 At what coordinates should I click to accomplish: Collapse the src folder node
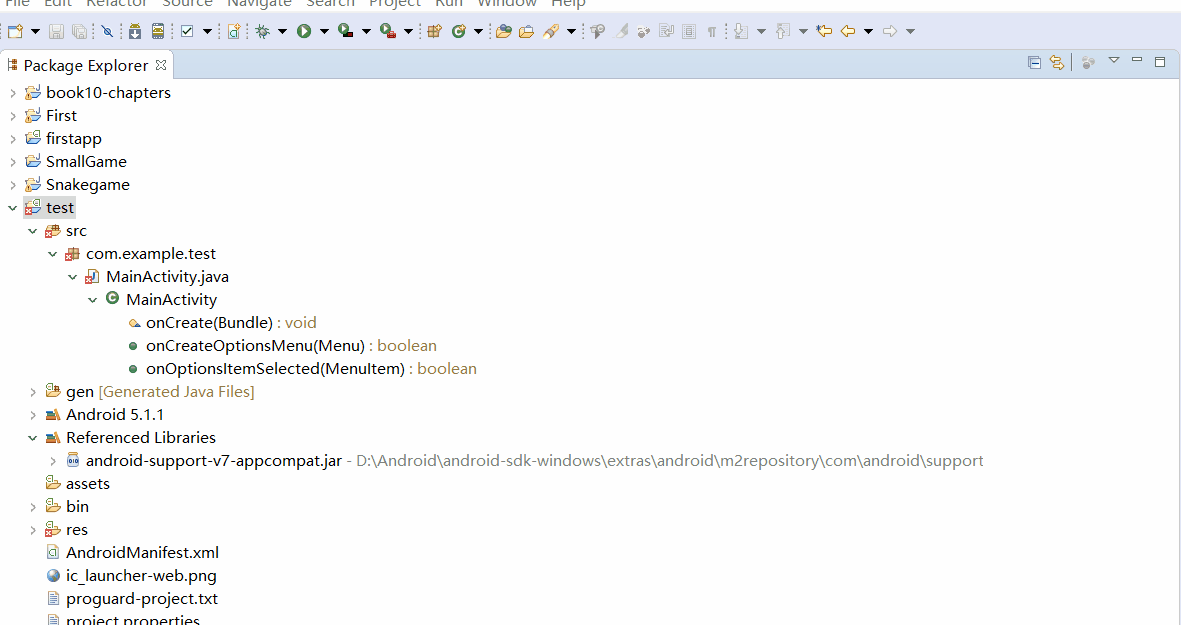pos(32,231)
